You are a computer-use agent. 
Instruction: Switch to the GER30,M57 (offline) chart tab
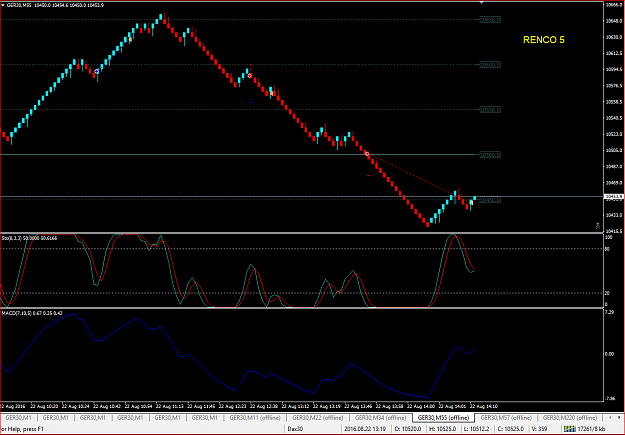[506, 418]
